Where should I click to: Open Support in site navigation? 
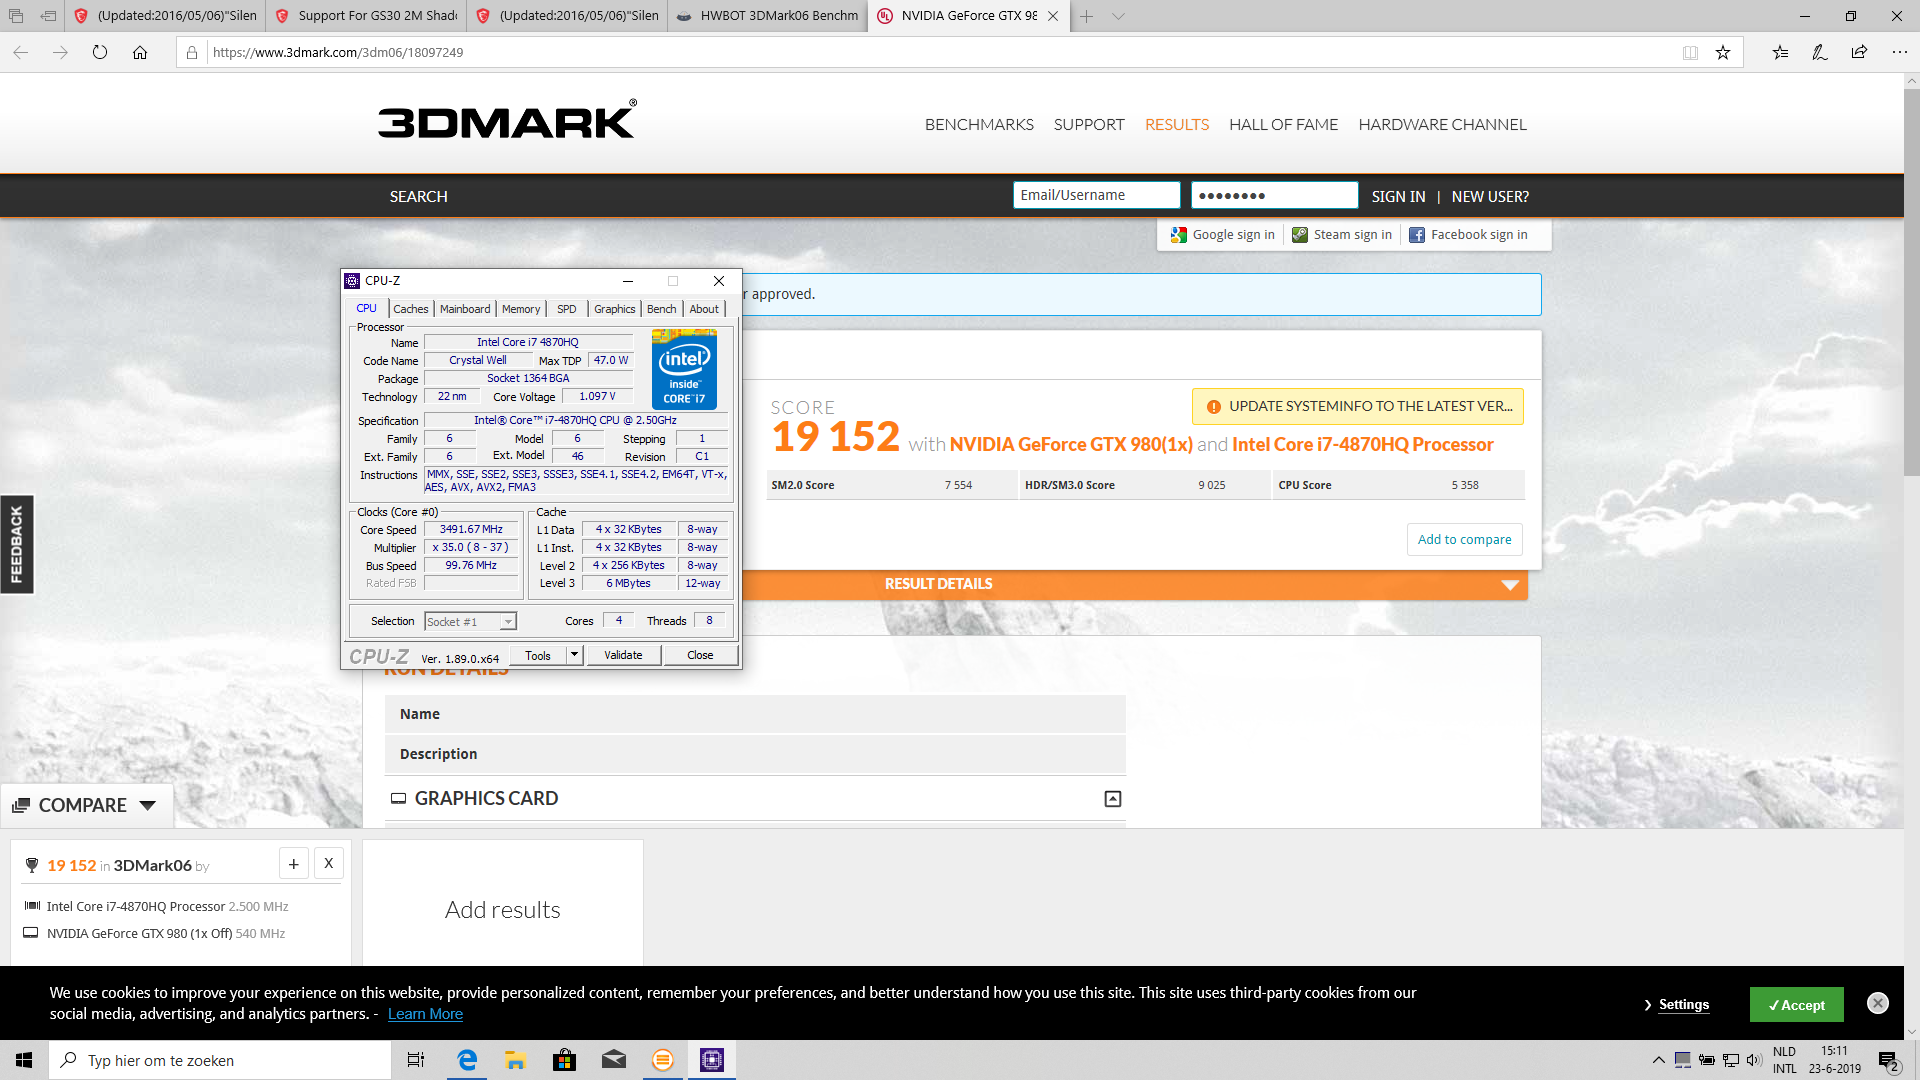coord(1089,125)
